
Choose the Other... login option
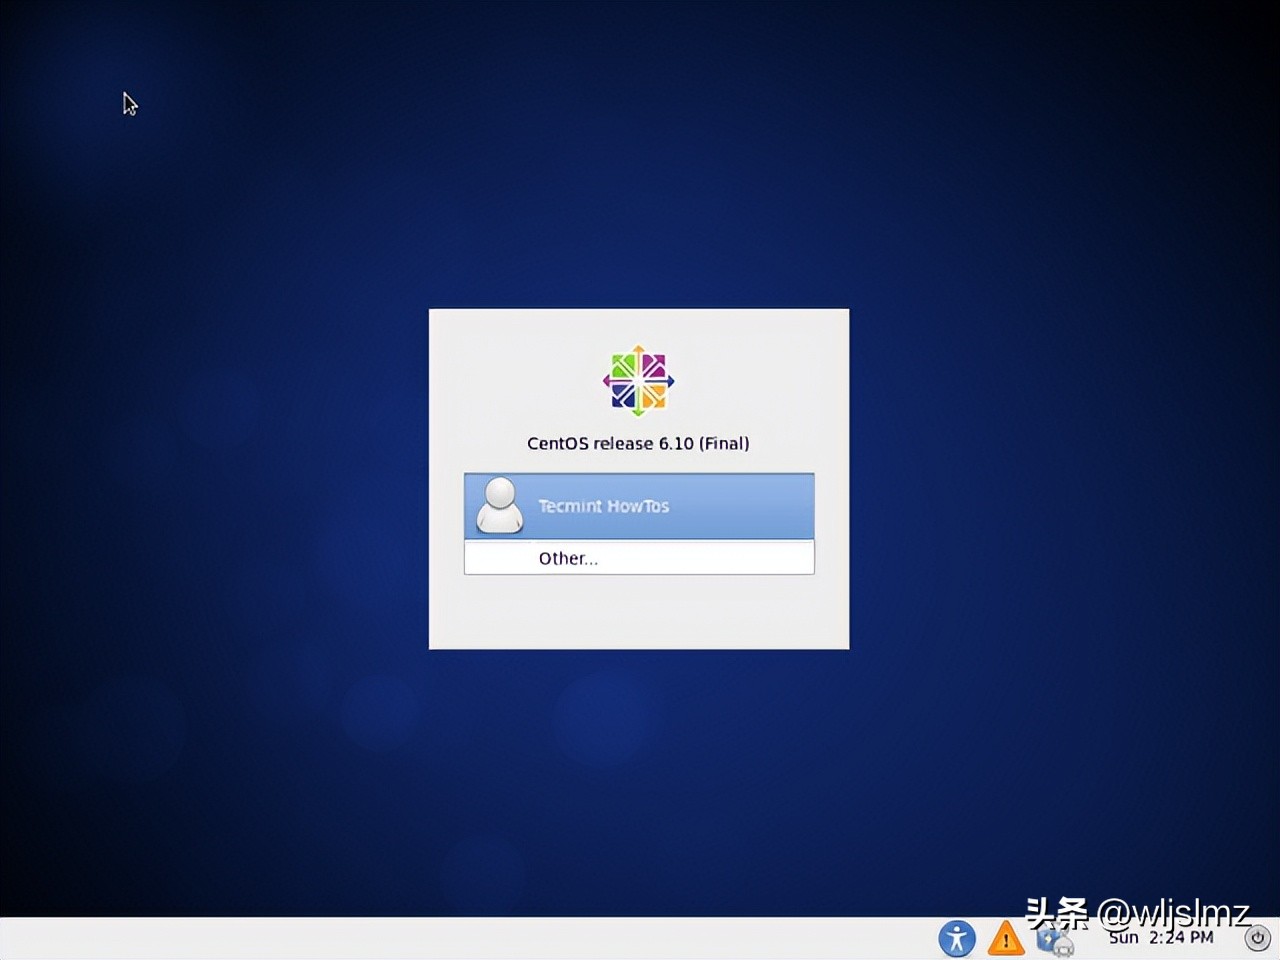[568, 558]
